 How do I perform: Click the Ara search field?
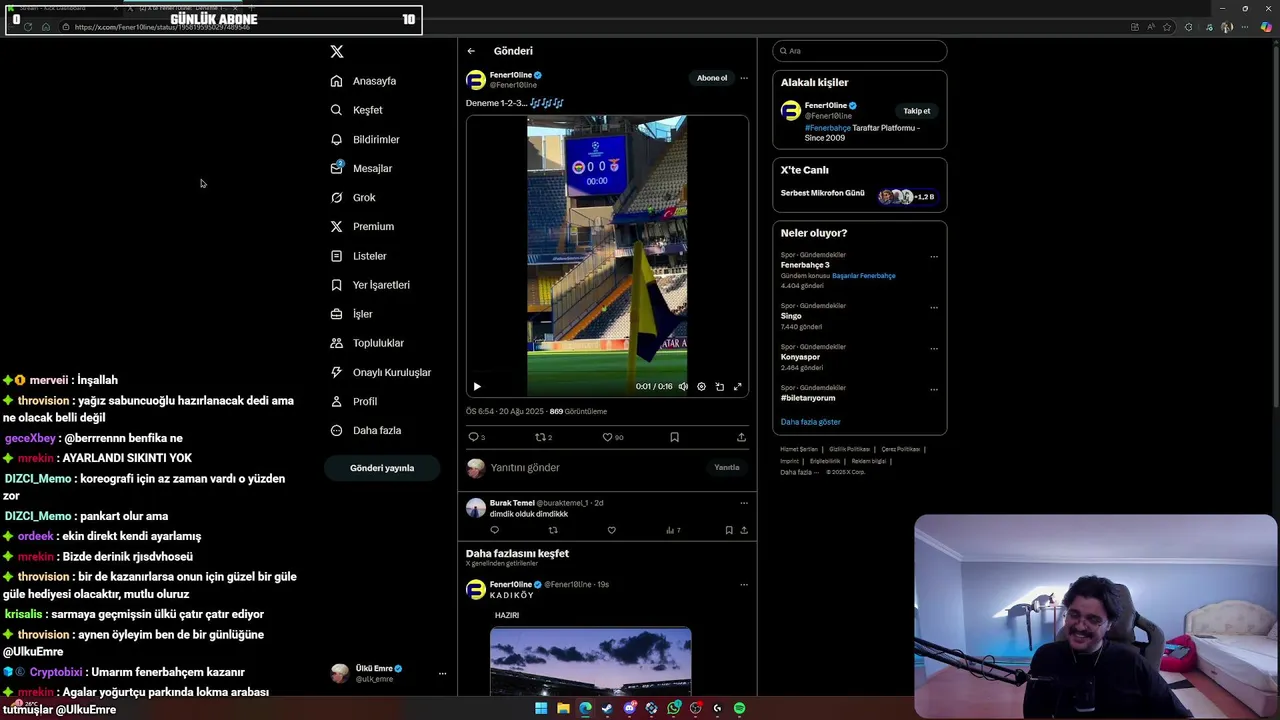860,51
